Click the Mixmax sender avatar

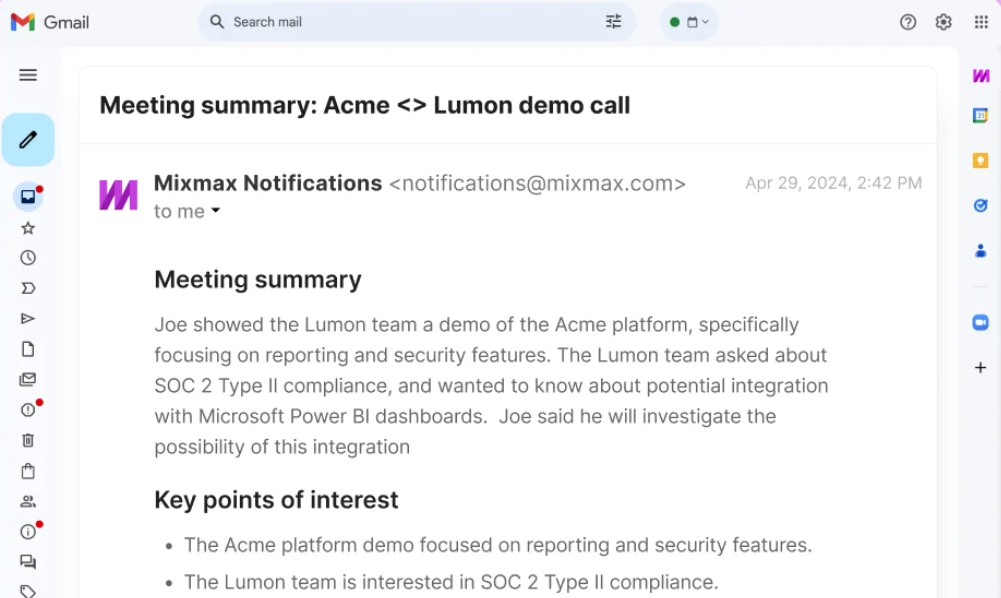point(118,195)
